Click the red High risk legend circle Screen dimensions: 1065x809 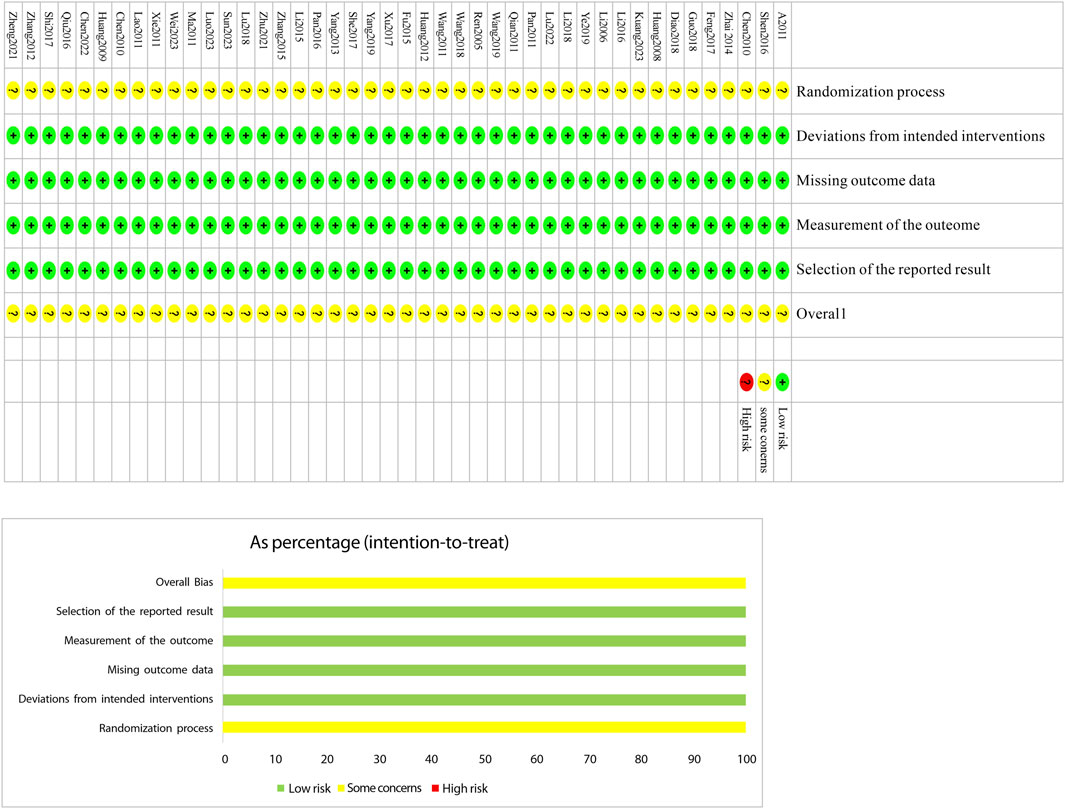click(745, 381)
